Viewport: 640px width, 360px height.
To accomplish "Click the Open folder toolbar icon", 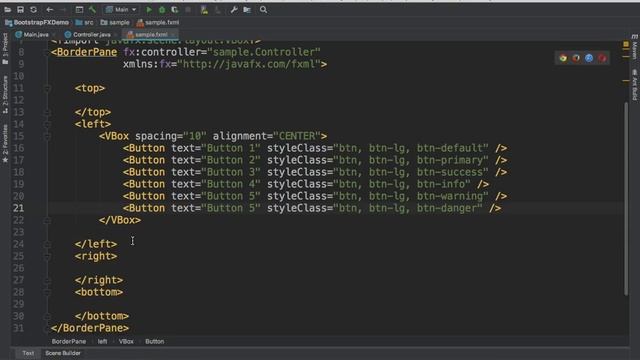I will pos(7,9).
